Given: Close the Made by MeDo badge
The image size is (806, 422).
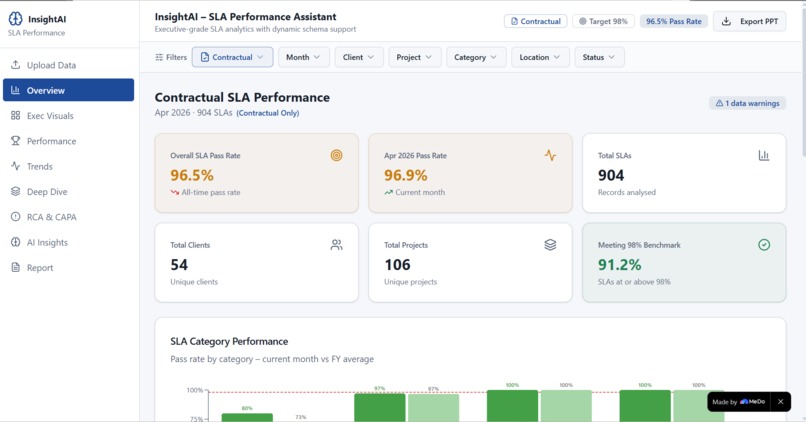Looking at the screenshot, I should 780,401.
